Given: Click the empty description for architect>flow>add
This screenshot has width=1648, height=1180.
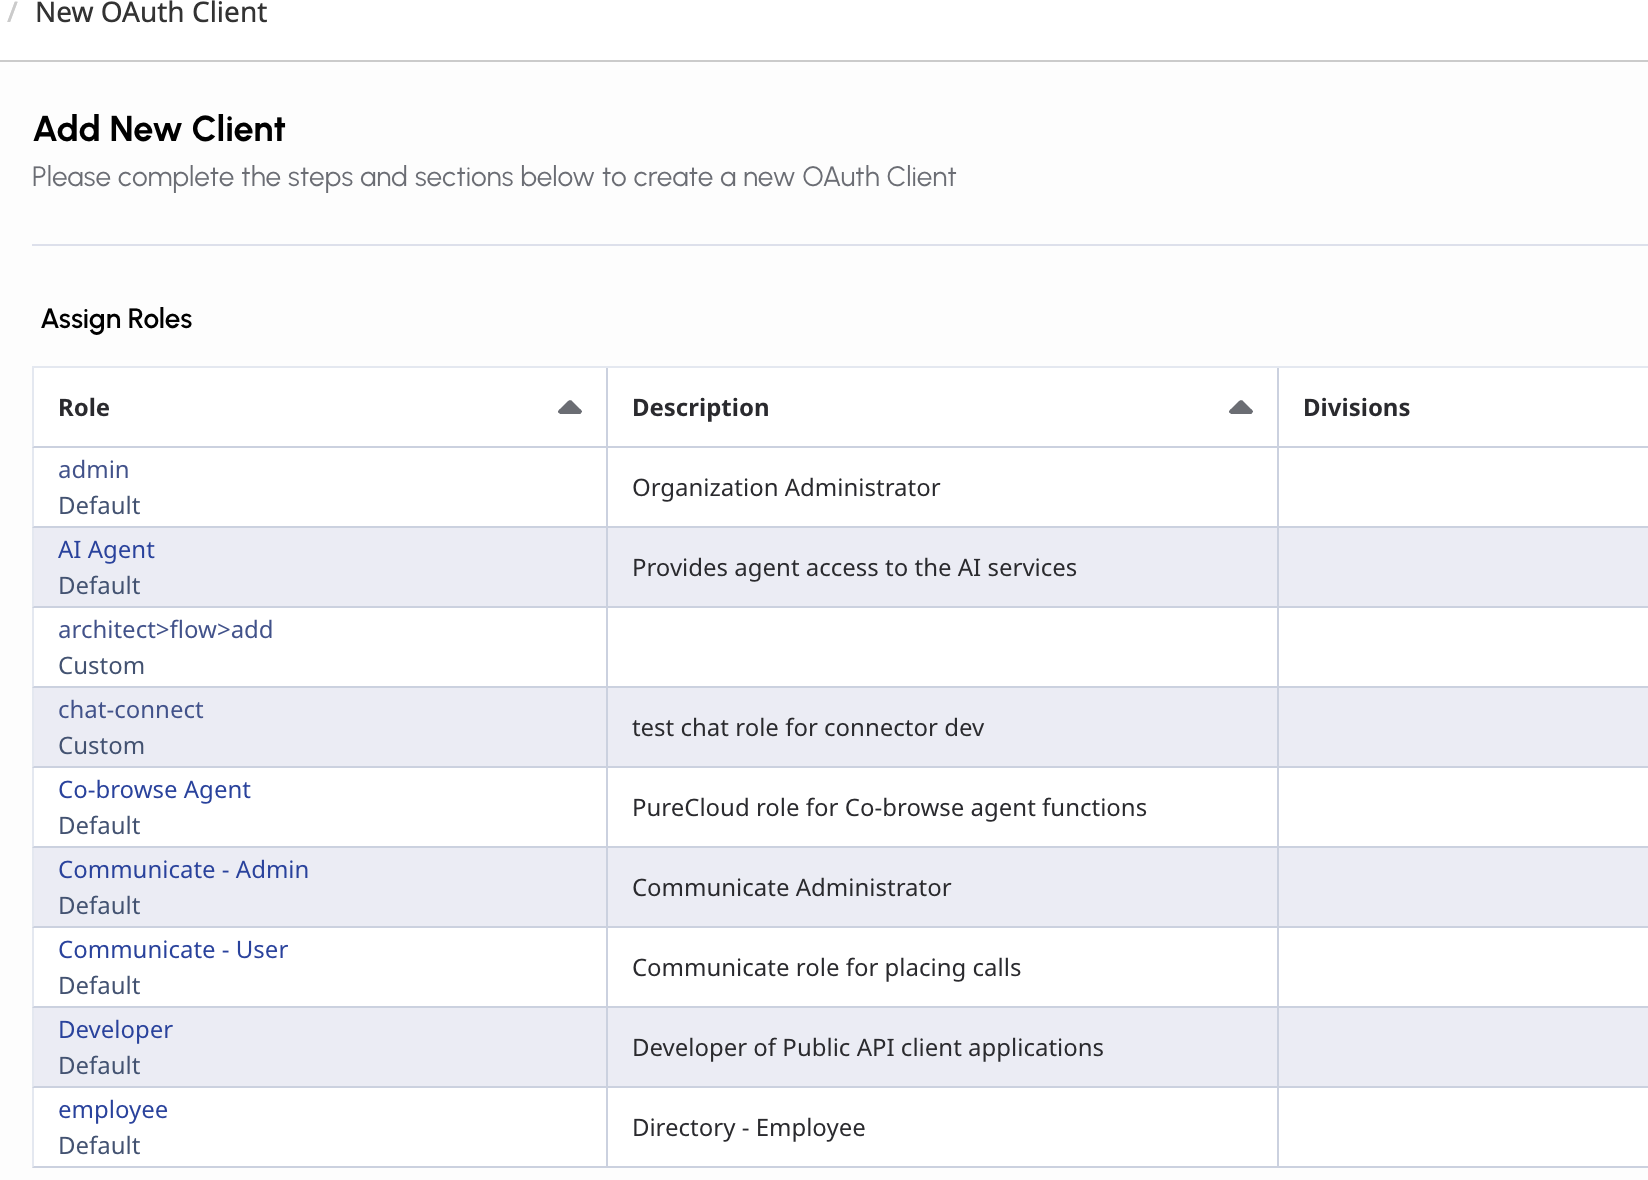Looking at the screenshot, I should click(941, 647).
